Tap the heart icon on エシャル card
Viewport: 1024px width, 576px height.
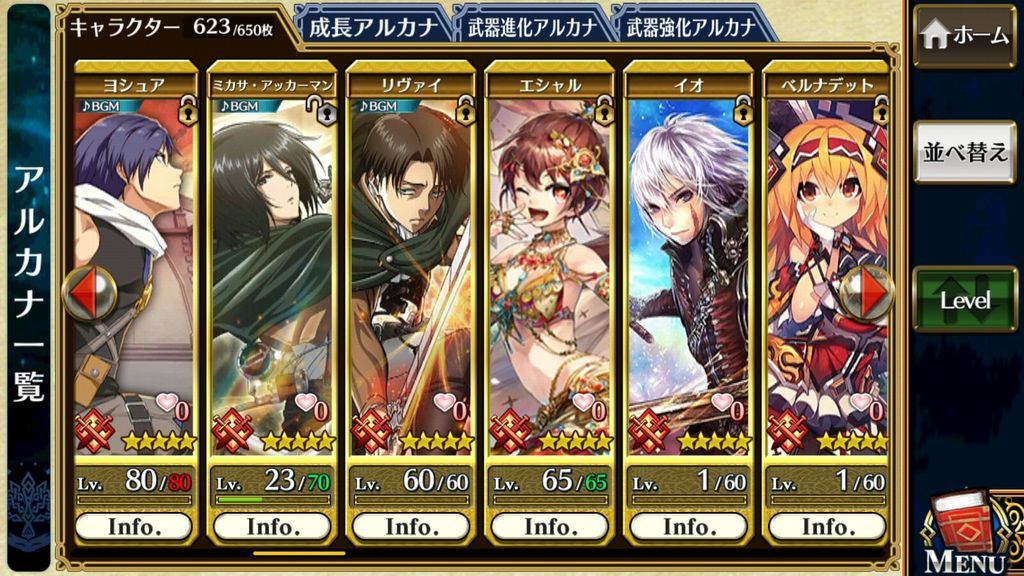click(x=583, y=402)
